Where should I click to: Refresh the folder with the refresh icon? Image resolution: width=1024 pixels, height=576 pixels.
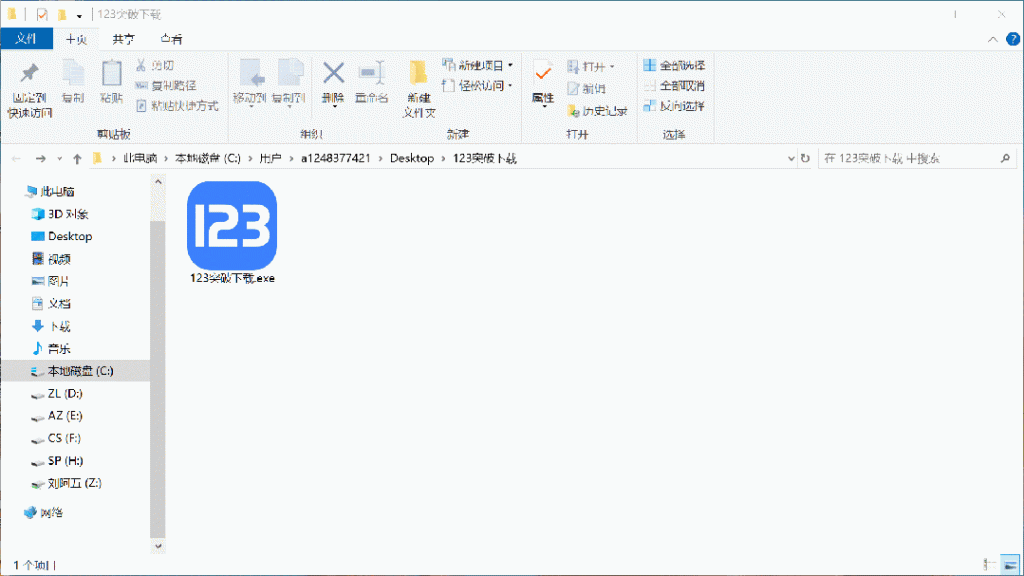[805, 158]
